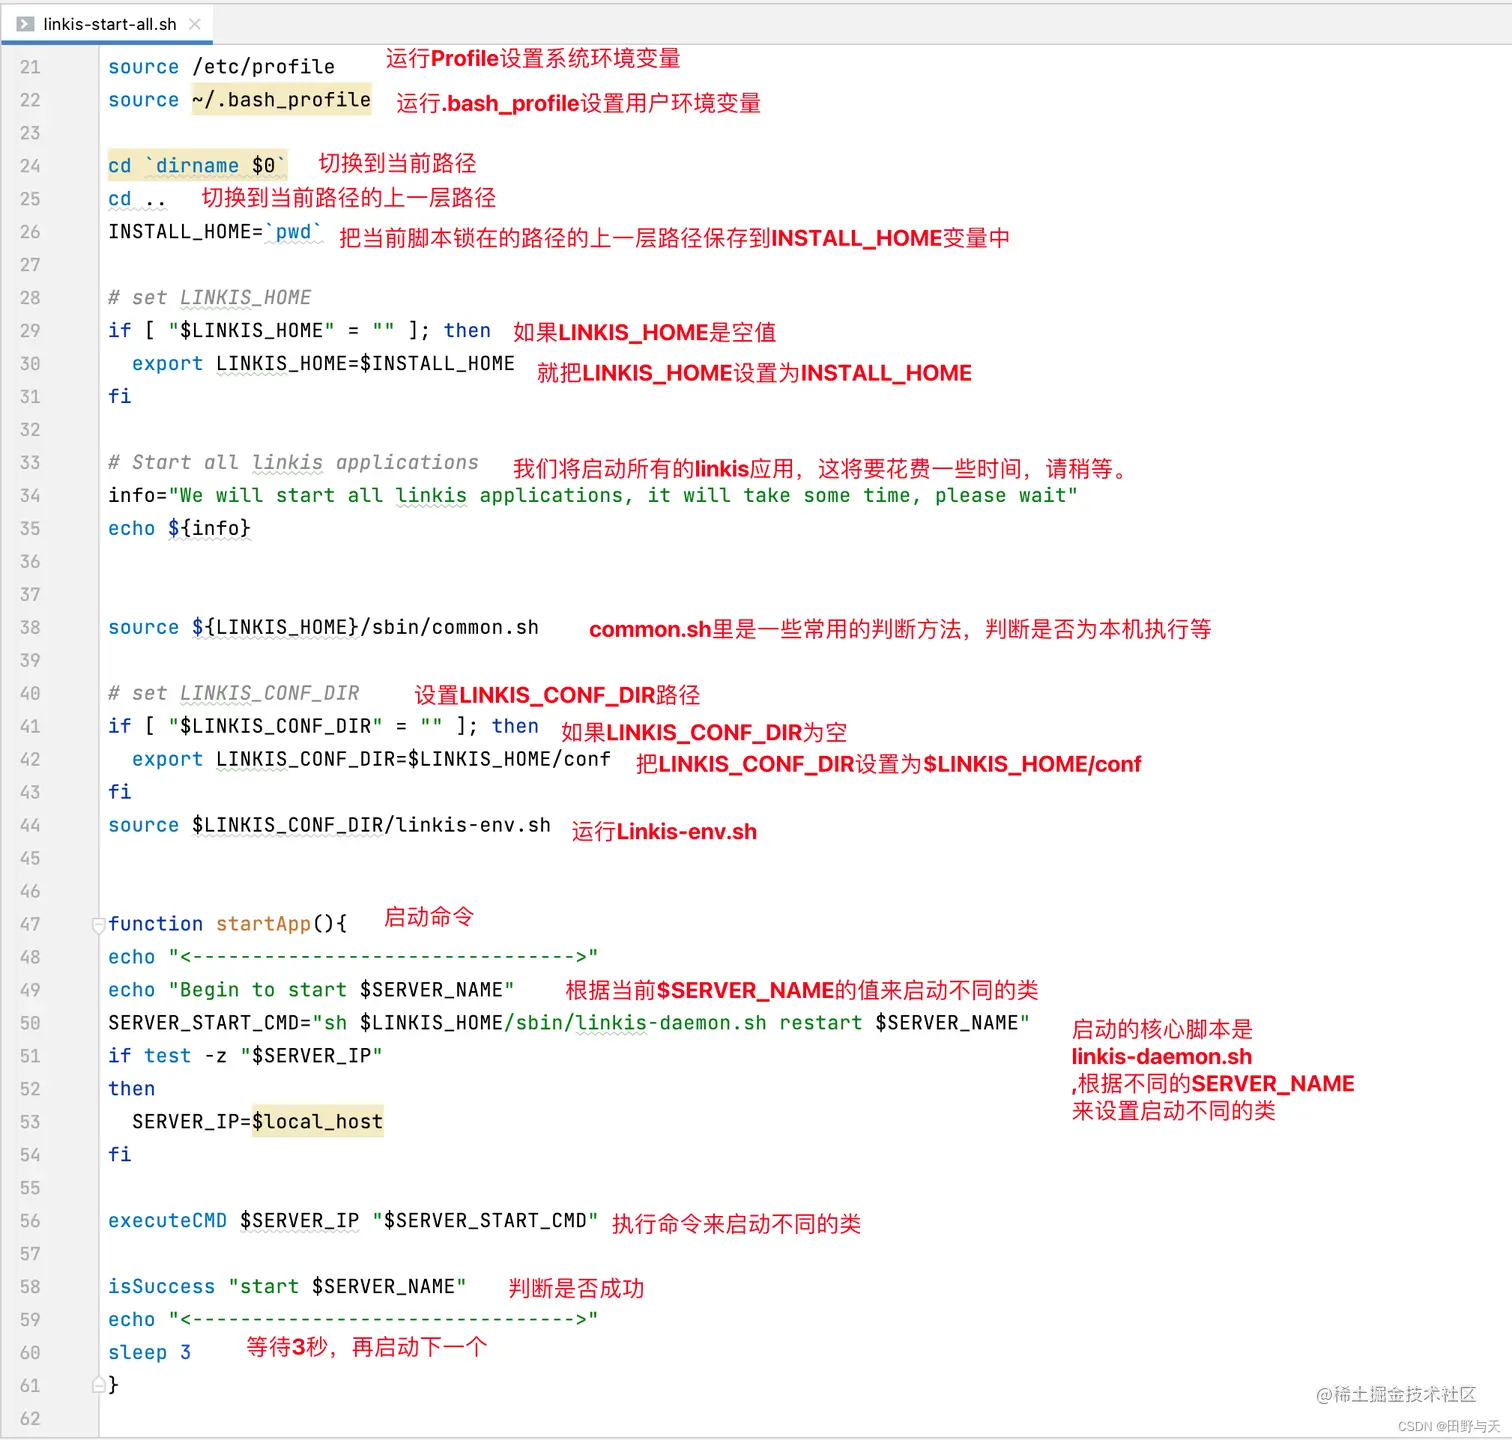Click the '# set LINKIS_CONF_DIR' comment

coord(234,694)
